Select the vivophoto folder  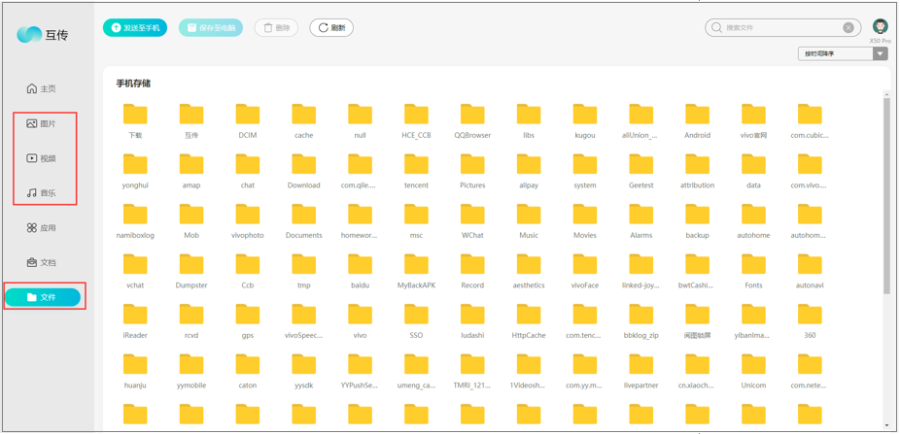248,220
